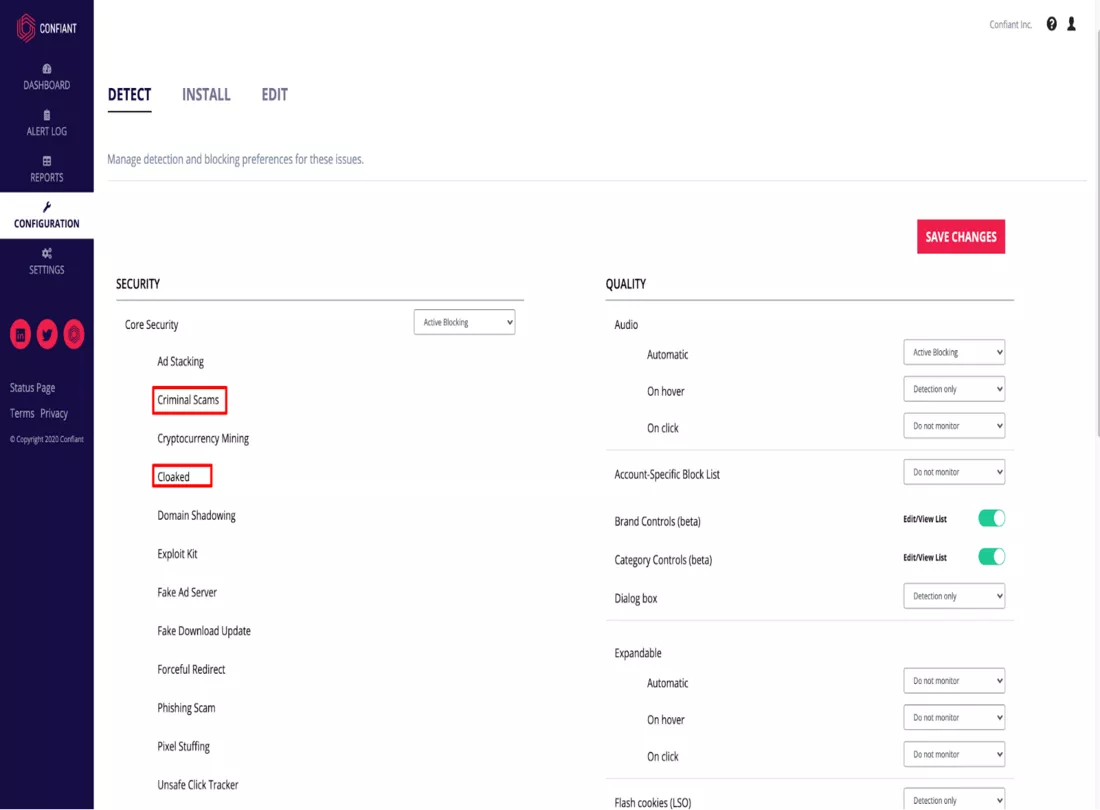
Task: Select the Domain Shadowing item
Action: [196, 515]
